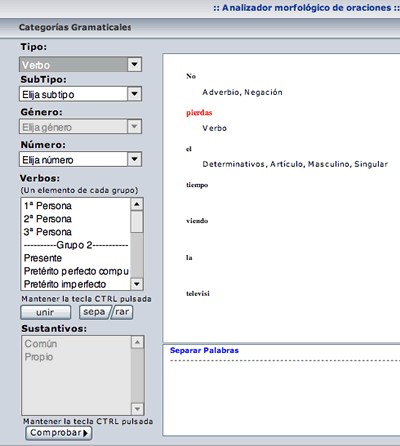
Task: Click the word viendo in analysis panel
Action: coord(197,221)
